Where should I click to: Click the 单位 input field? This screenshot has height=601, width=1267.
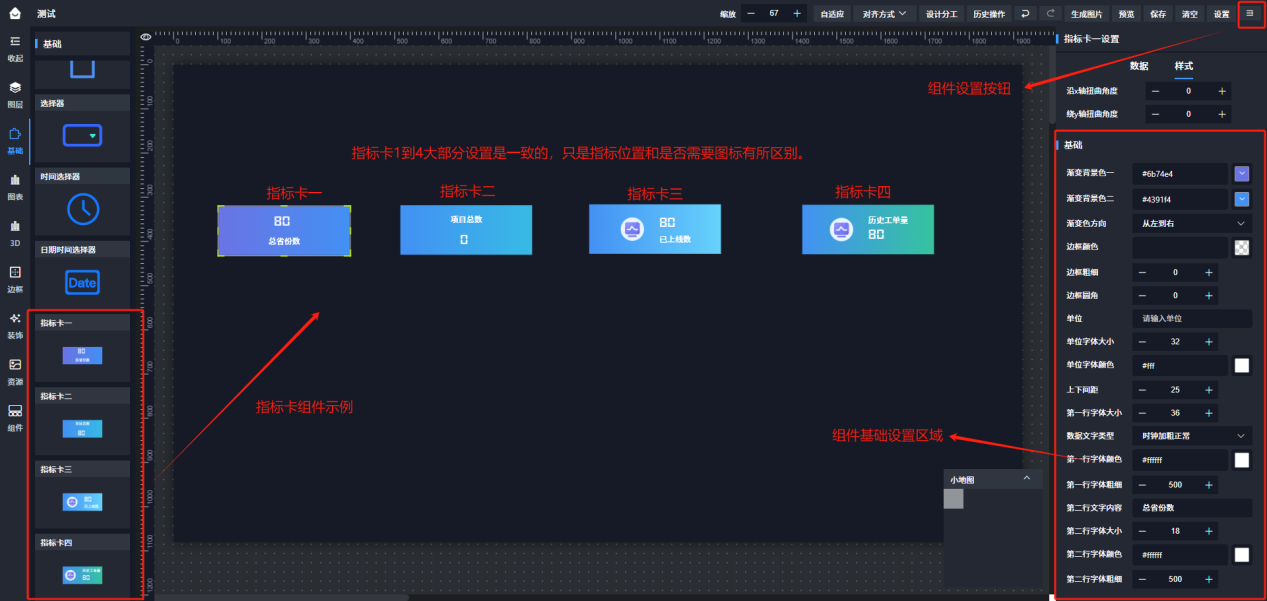tap(1192, 318)
